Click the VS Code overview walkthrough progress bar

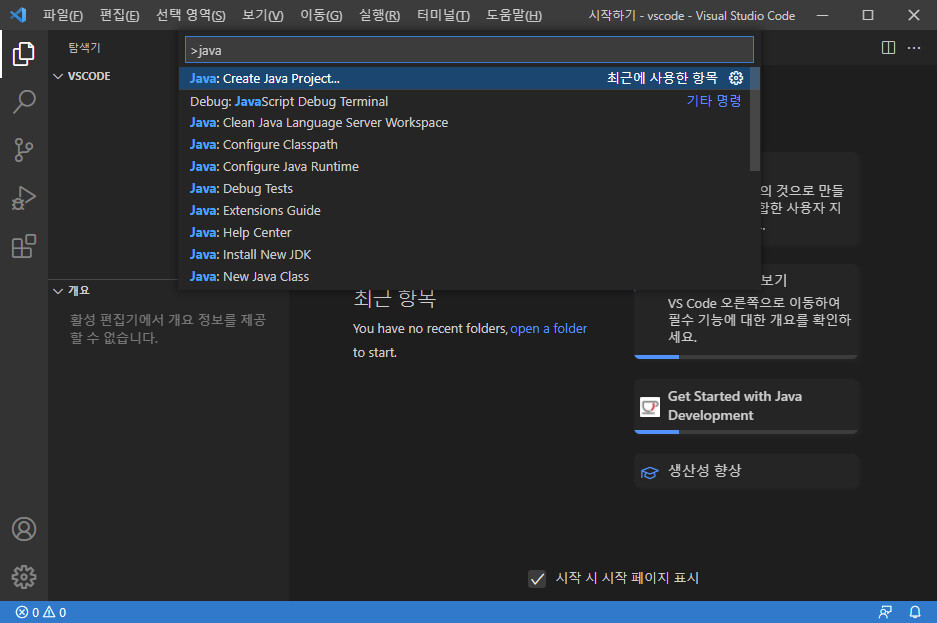point(746,357)
